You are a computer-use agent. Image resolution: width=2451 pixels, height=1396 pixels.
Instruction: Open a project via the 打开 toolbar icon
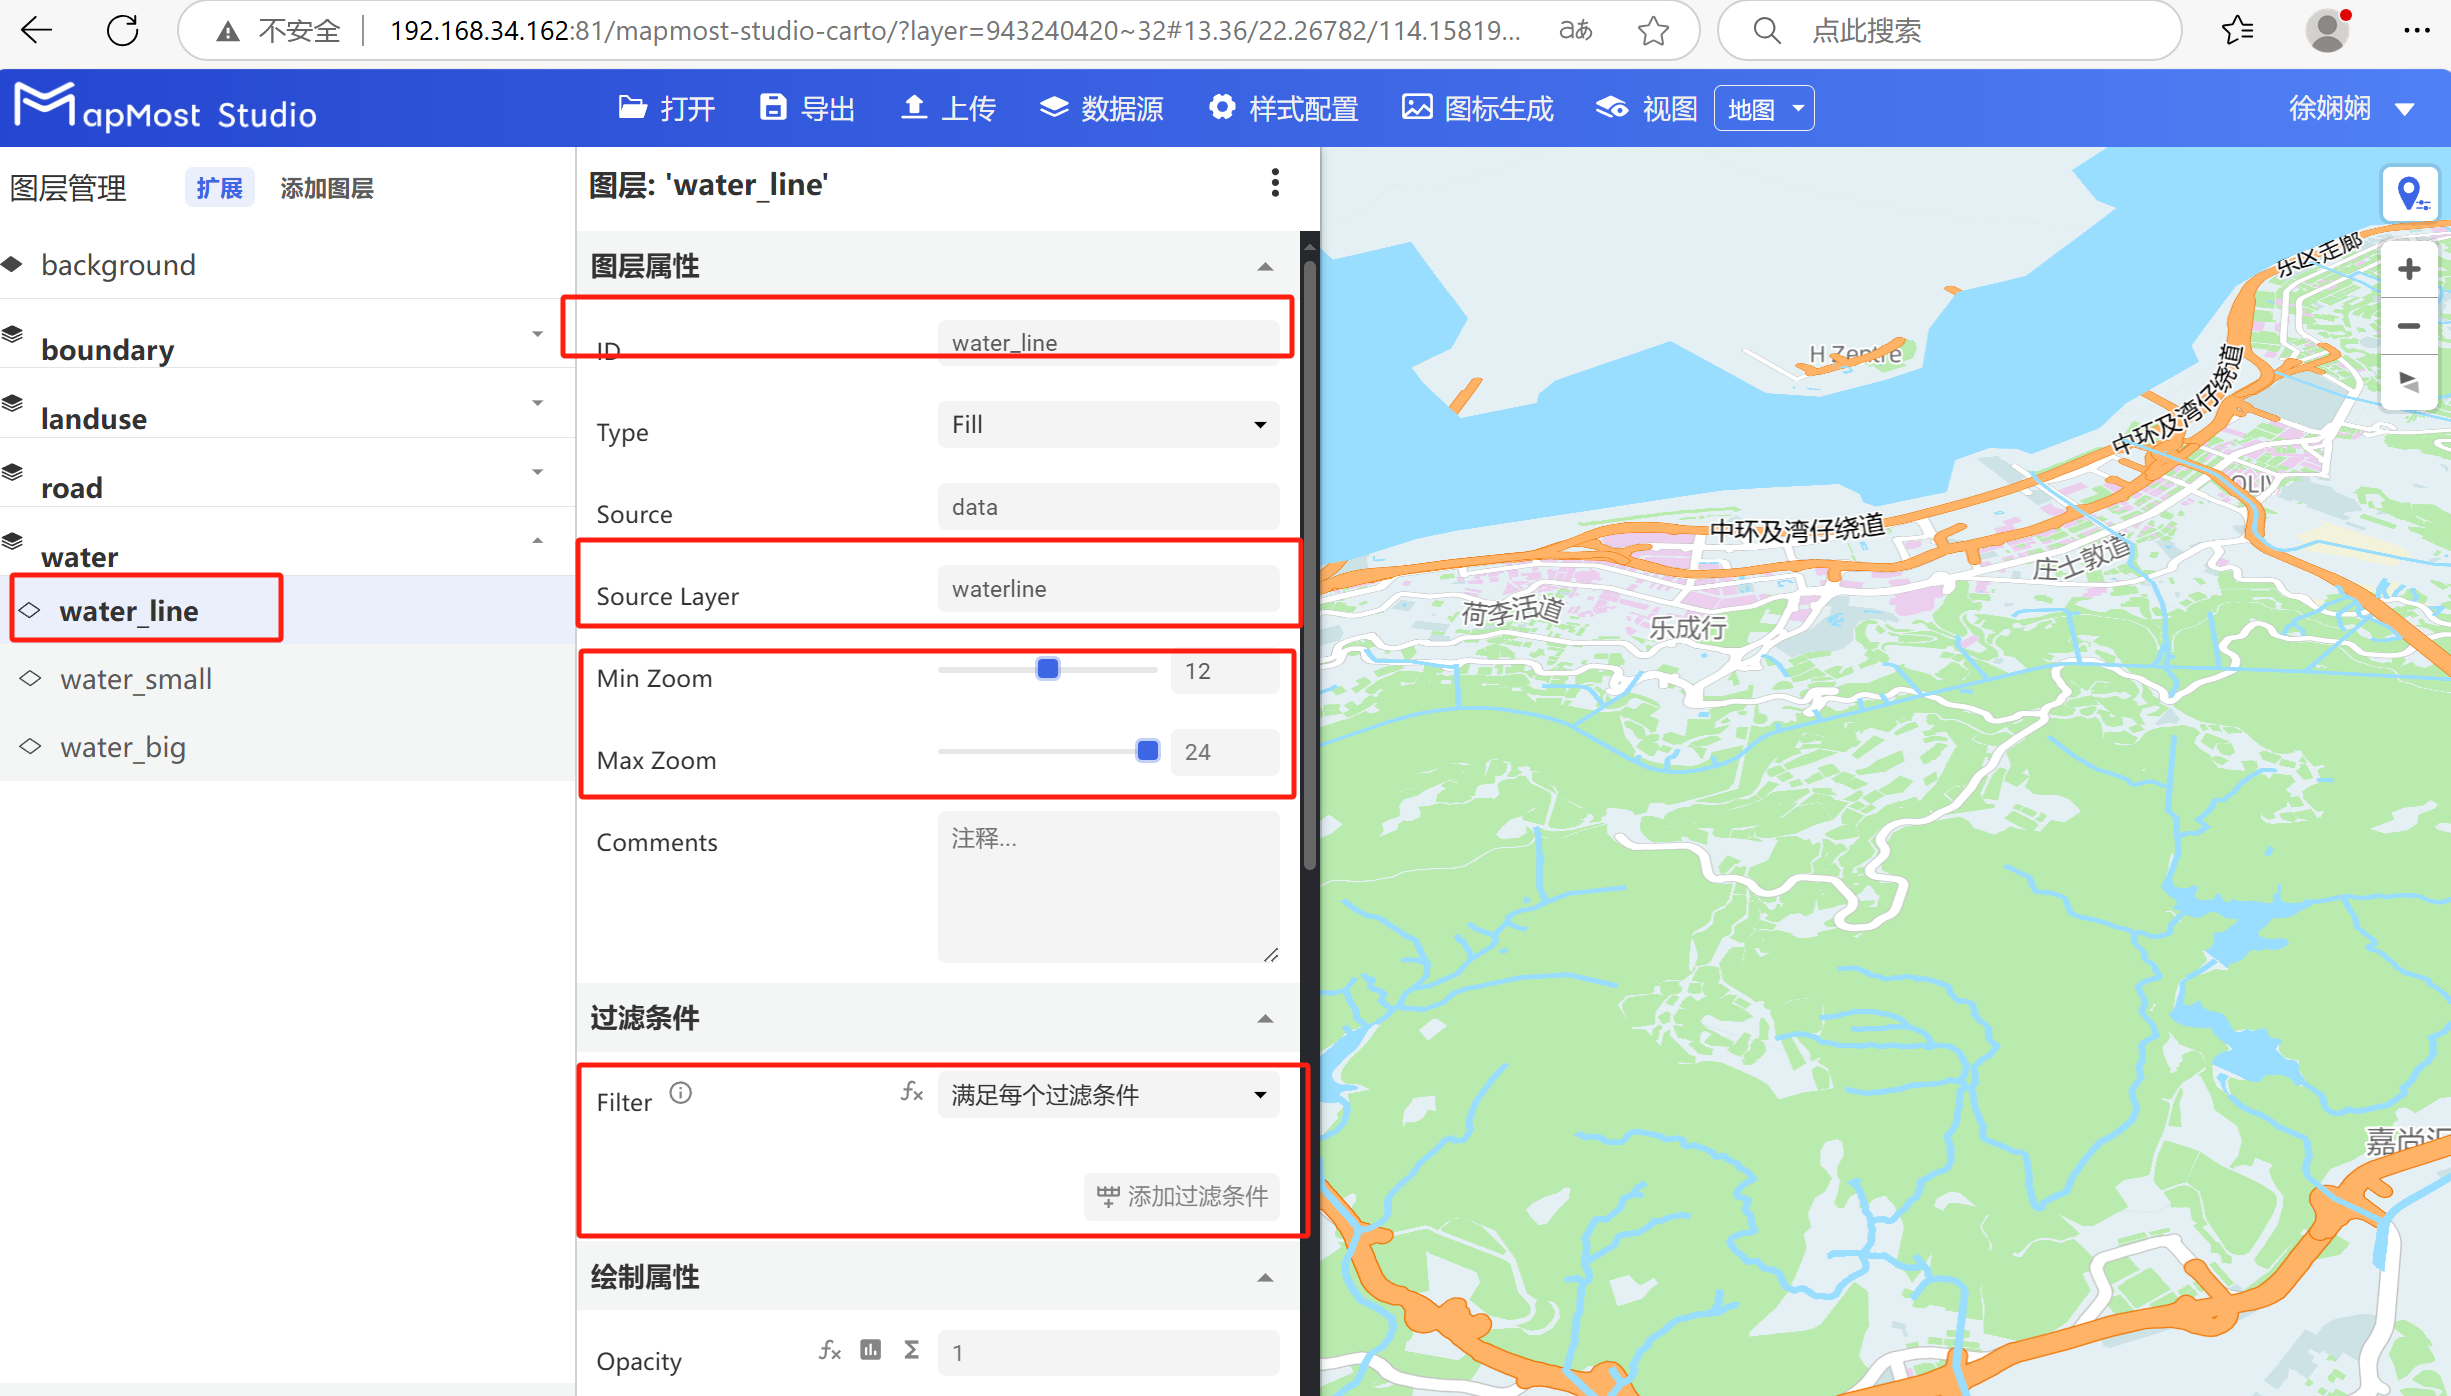tap(665, 107)
